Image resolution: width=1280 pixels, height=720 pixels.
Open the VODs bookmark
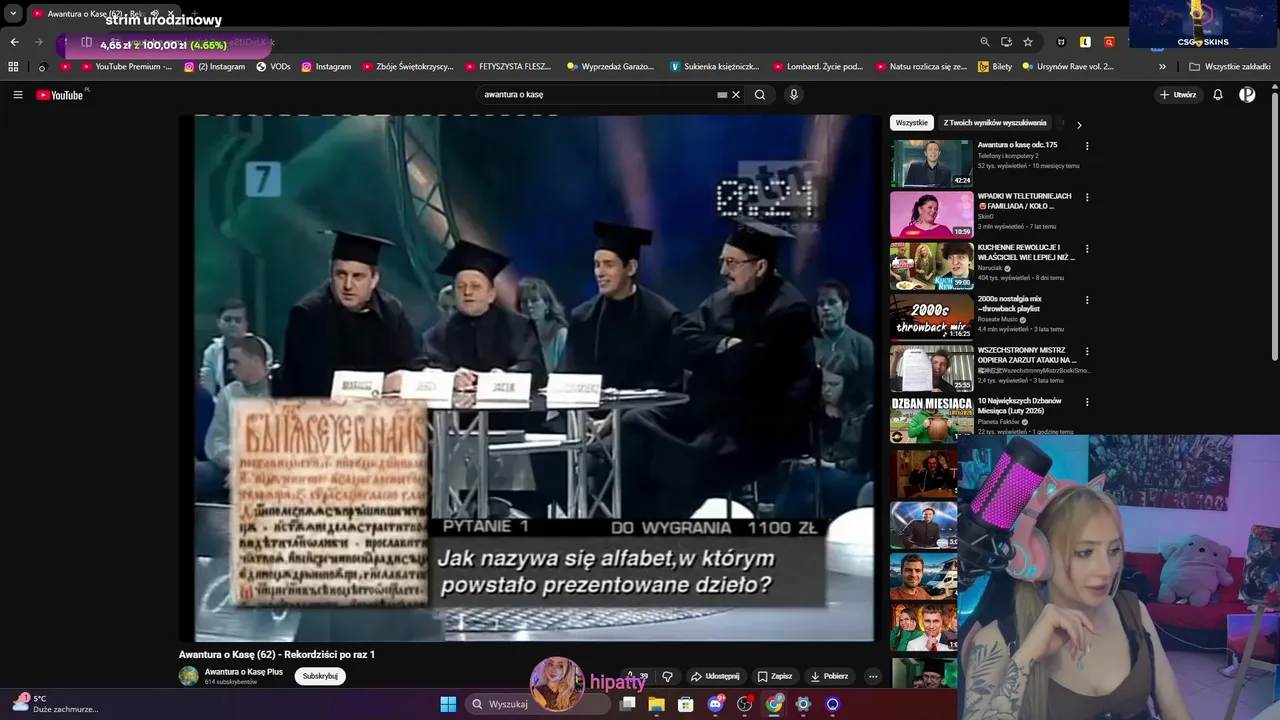pyautogui.click(x=273, y=67)
